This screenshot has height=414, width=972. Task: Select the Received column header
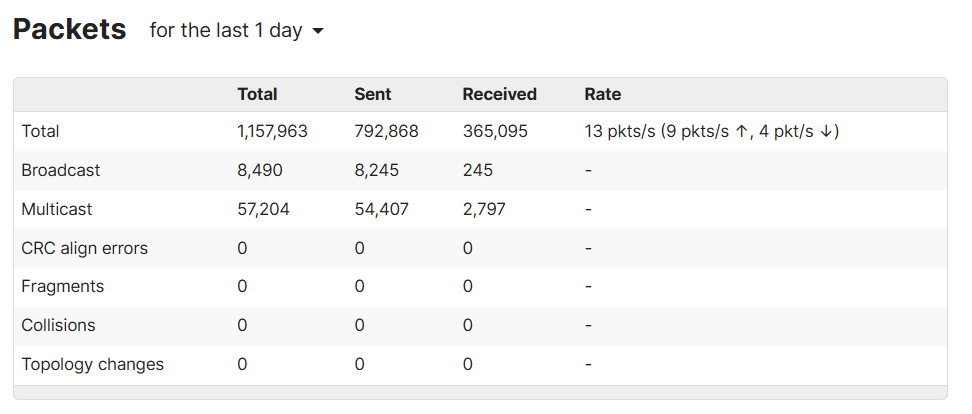tap(500, 94)
